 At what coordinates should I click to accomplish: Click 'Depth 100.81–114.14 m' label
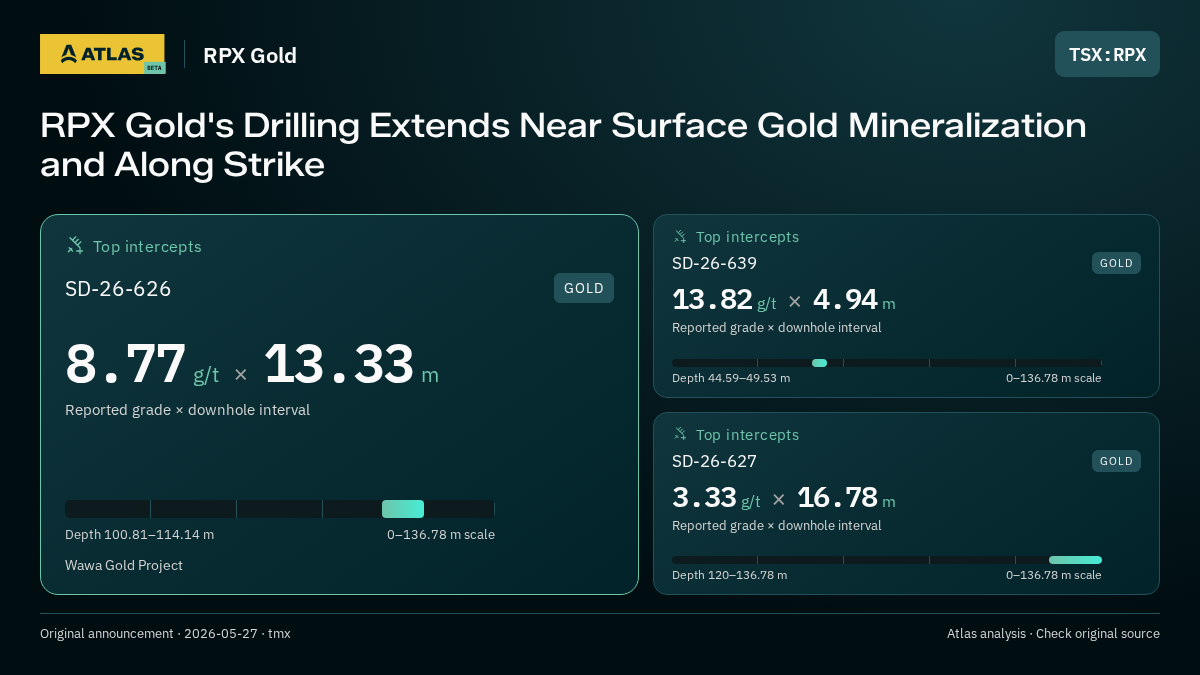139,535
